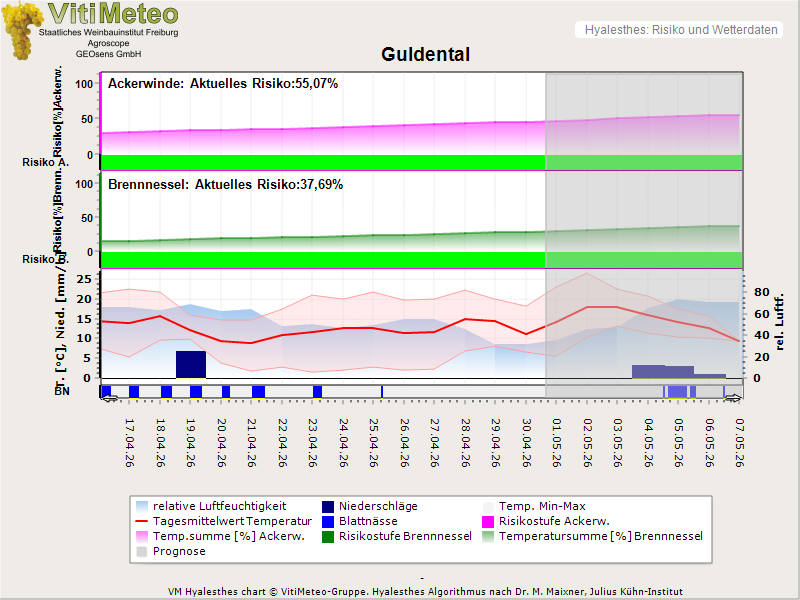Click the Risikostufe Ackerw. magenta swatch
Image resolution: width=800 pixels, height=600 pixels.
pyautogui.click(x=489, y=521)
